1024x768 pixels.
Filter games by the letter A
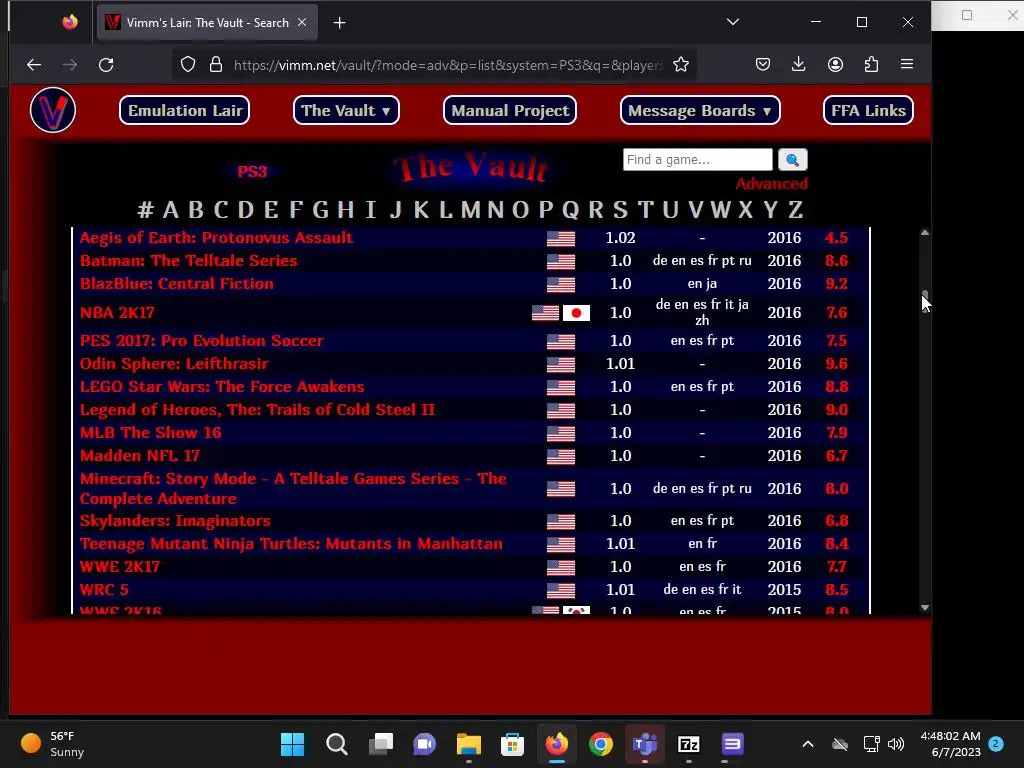(x=170, y=210)
